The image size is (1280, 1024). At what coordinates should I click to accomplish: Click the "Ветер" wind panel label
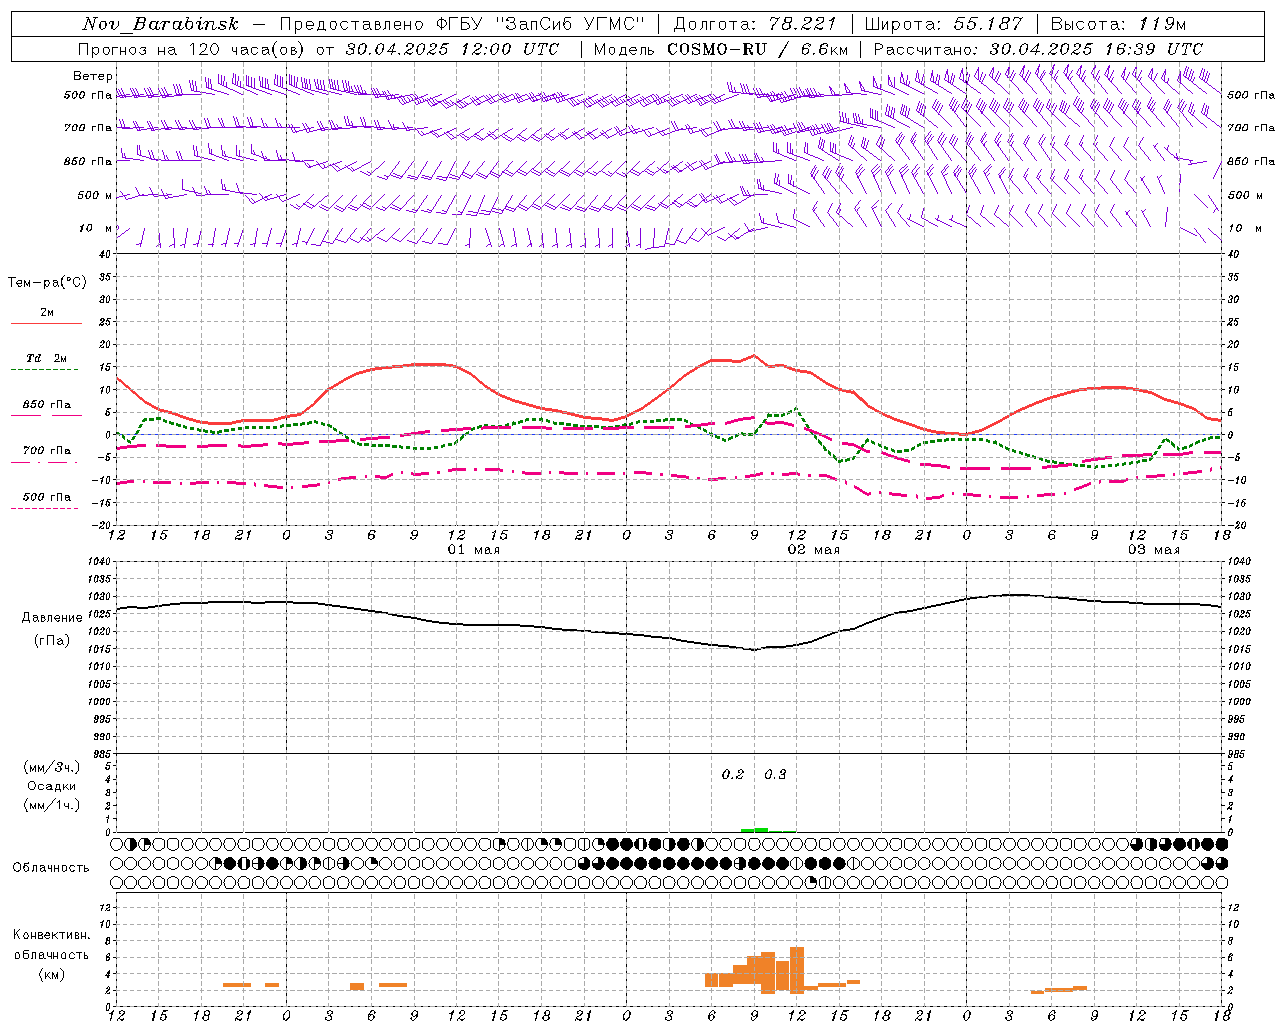tap(92, 76)
